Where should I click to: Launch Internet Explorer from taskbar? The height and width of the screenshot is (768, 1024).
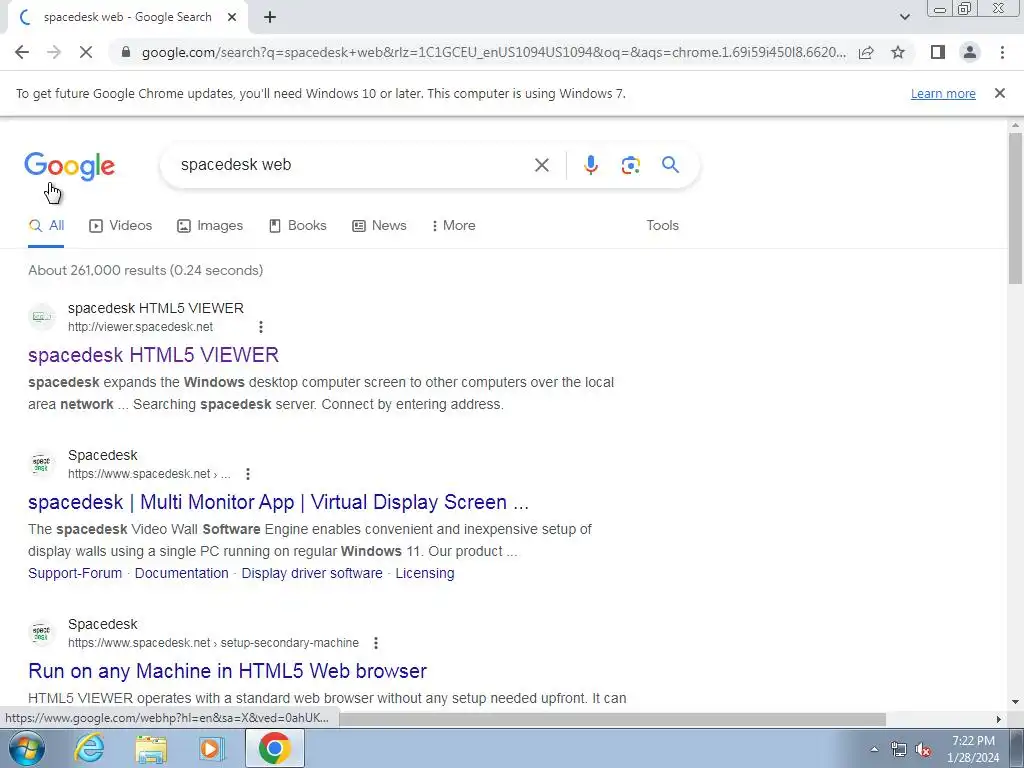coord(89,749)
